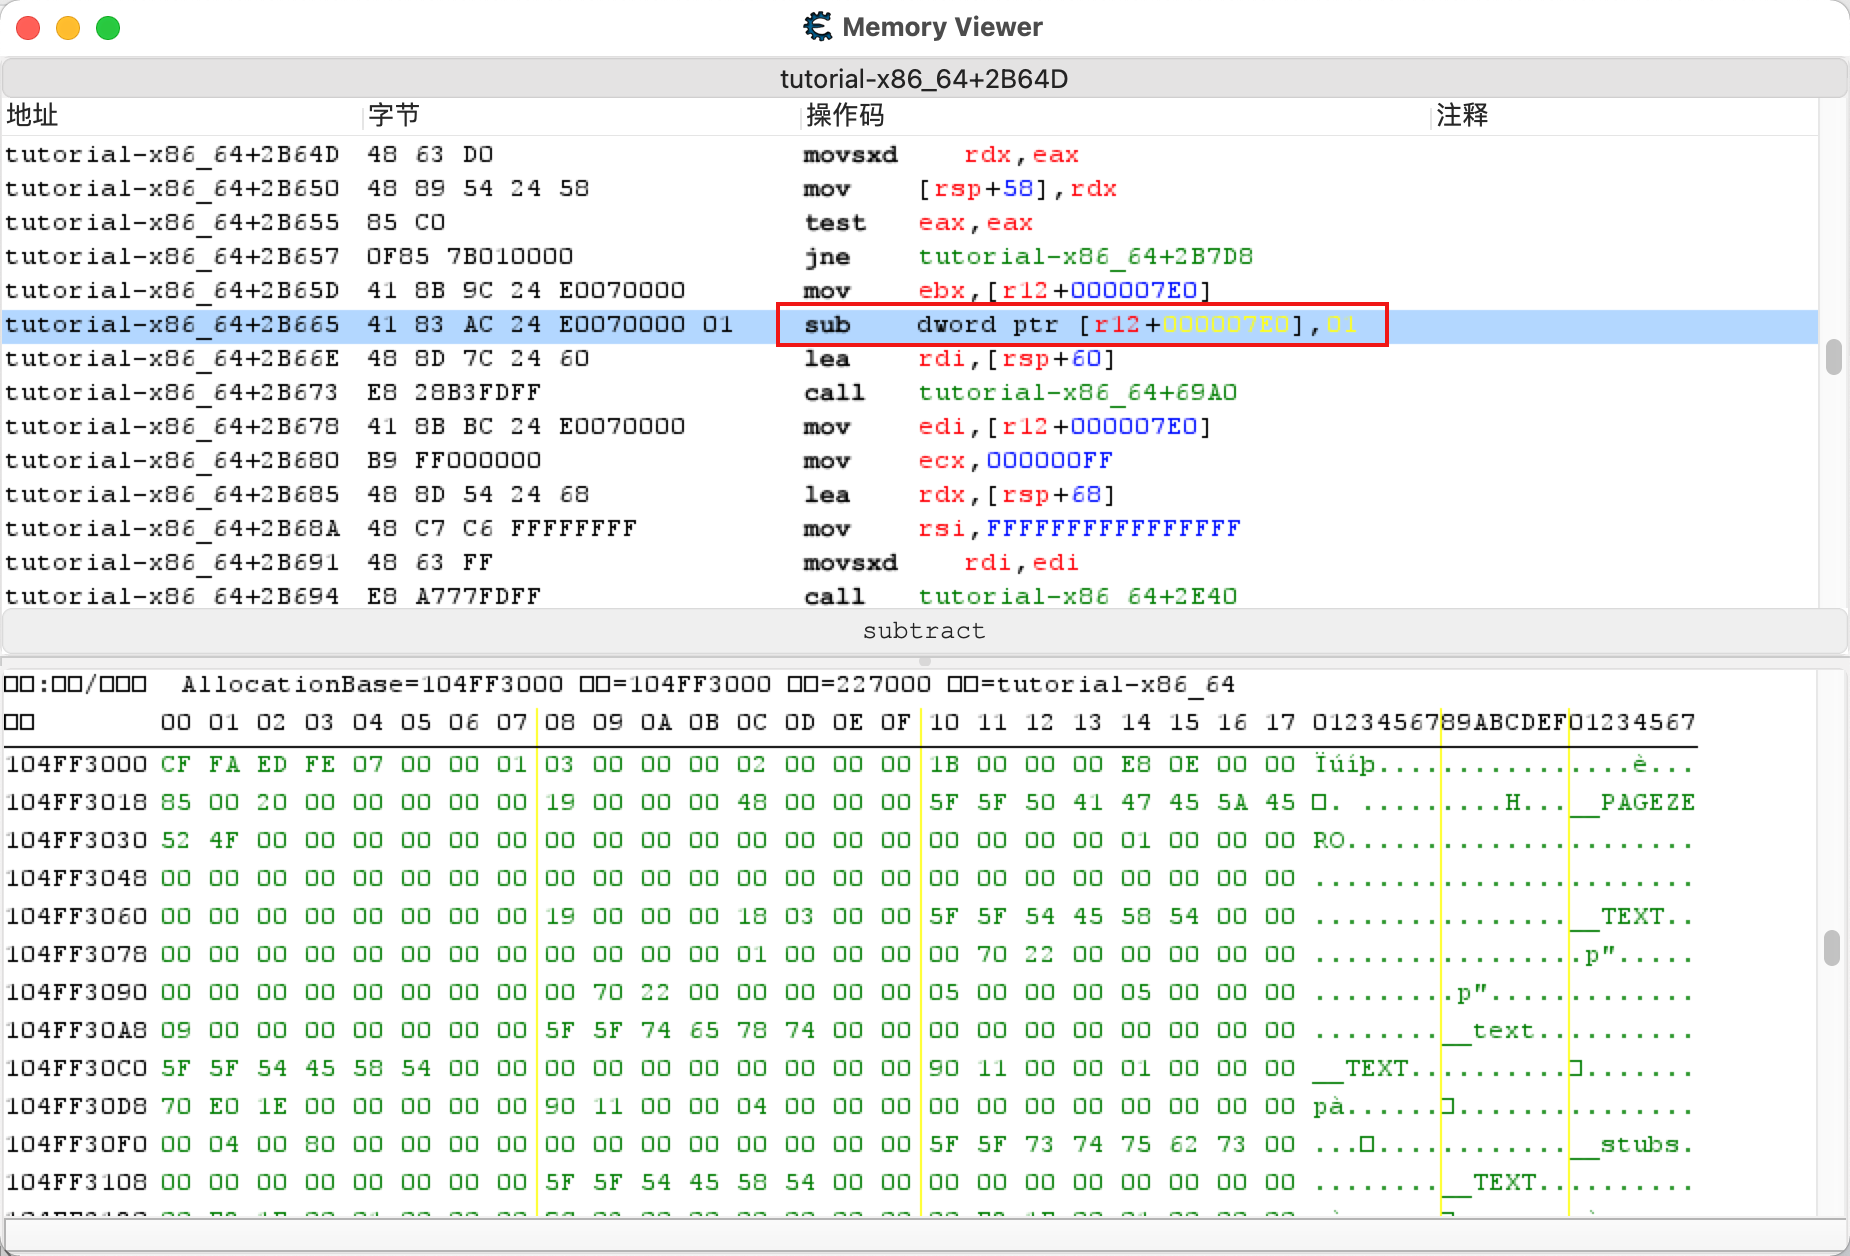
Task: Select the call tutorial-x86_64+69A0 row
Action: [x=910, y=393]
